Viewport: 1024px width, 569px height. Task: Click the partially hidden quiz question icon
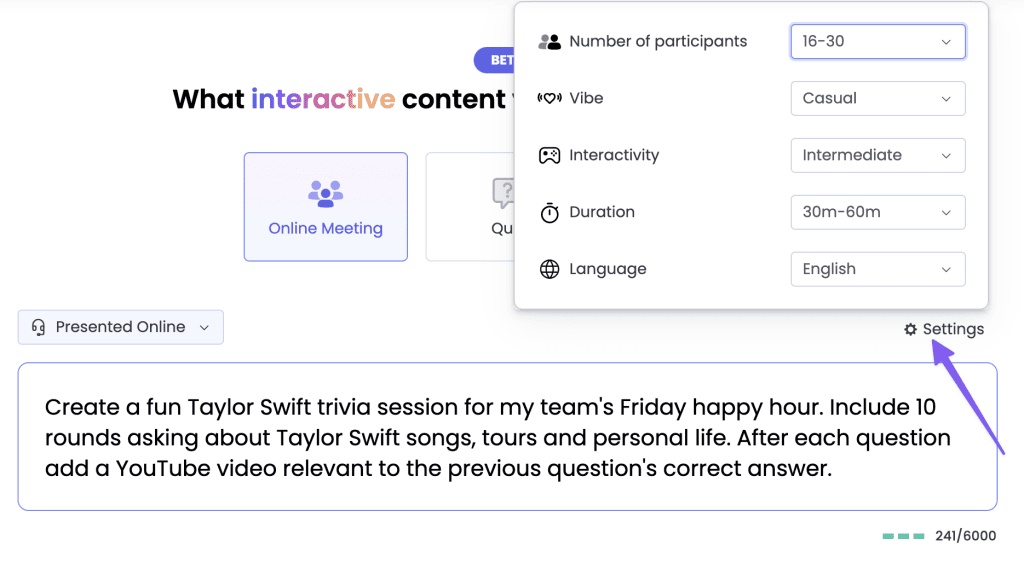click(x=503, y=193)
